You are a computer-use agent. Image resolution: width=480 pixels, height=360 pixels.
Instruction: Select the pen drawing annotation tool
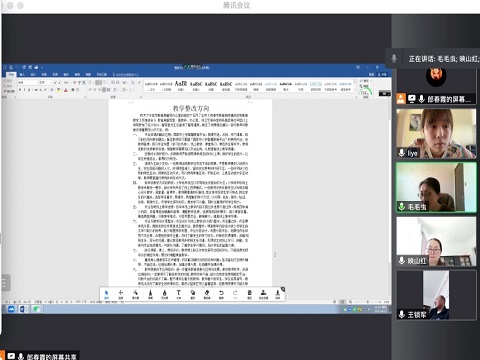[150, 294]
